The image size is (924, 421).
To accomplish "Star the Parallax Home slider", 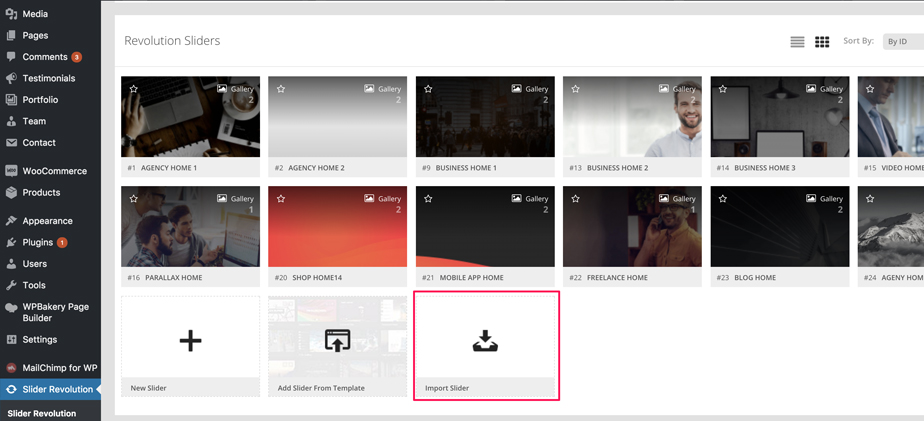I will click(134, 199).
